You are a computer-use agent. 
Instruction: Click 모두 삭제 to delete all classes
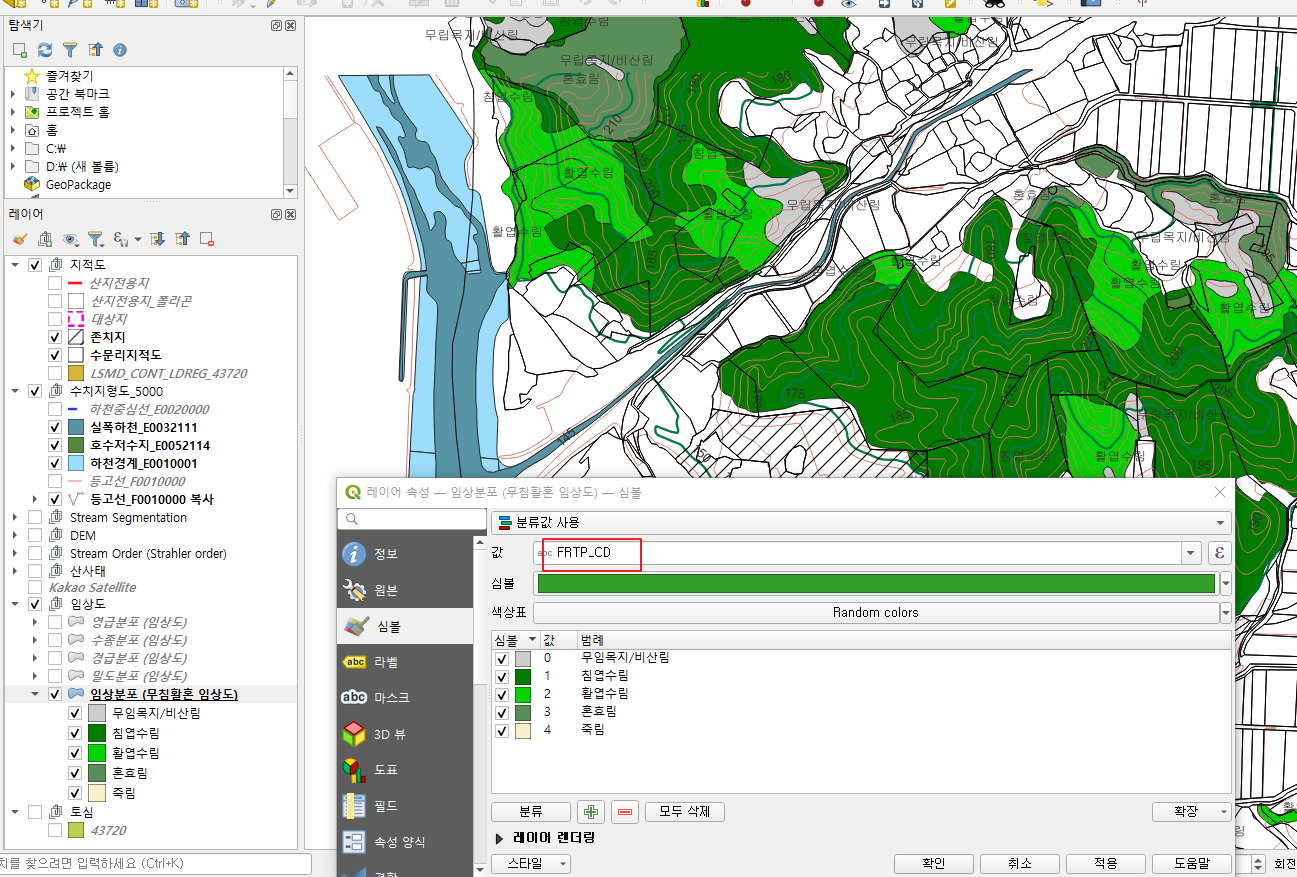tap(684, 811)
